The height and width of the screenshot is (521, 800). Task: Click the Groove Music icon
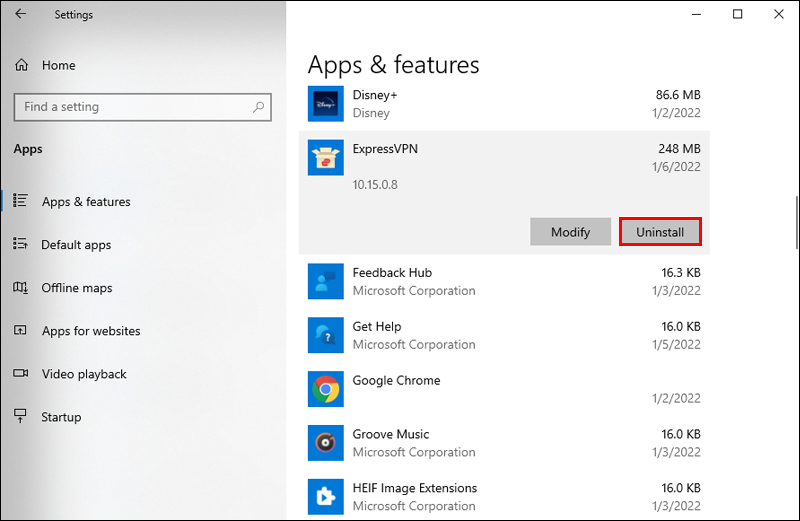326,443
